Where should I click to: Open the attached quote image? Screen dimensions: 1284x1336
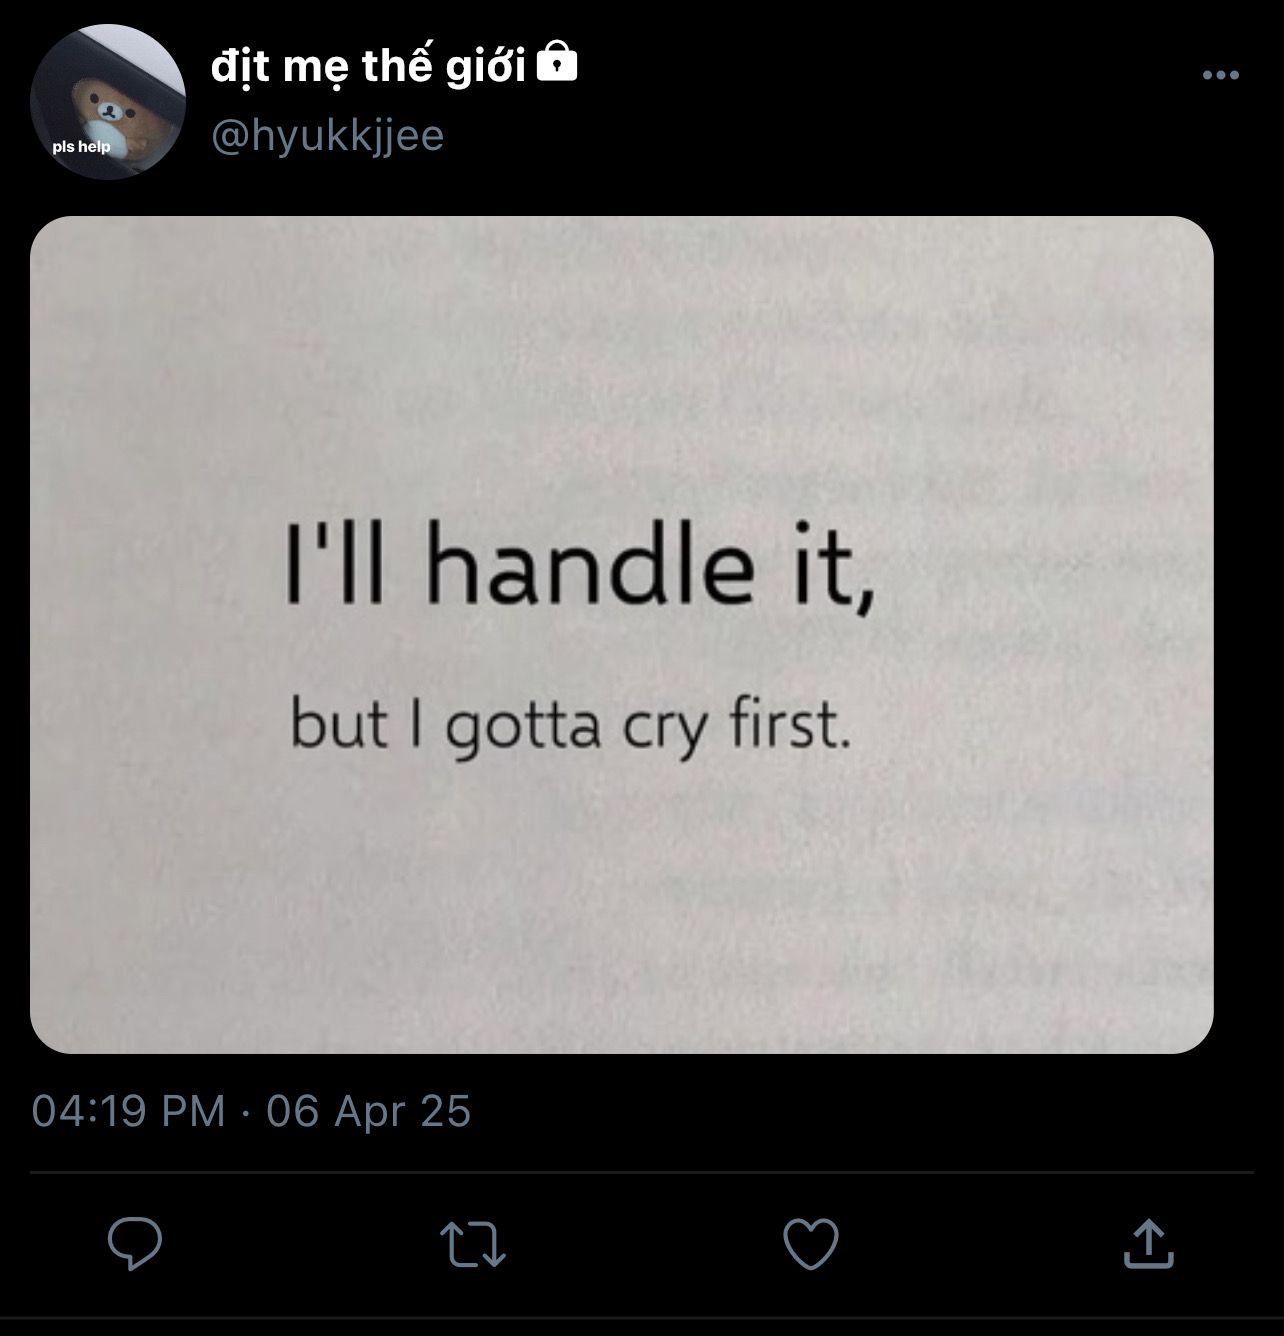(621, 634)
